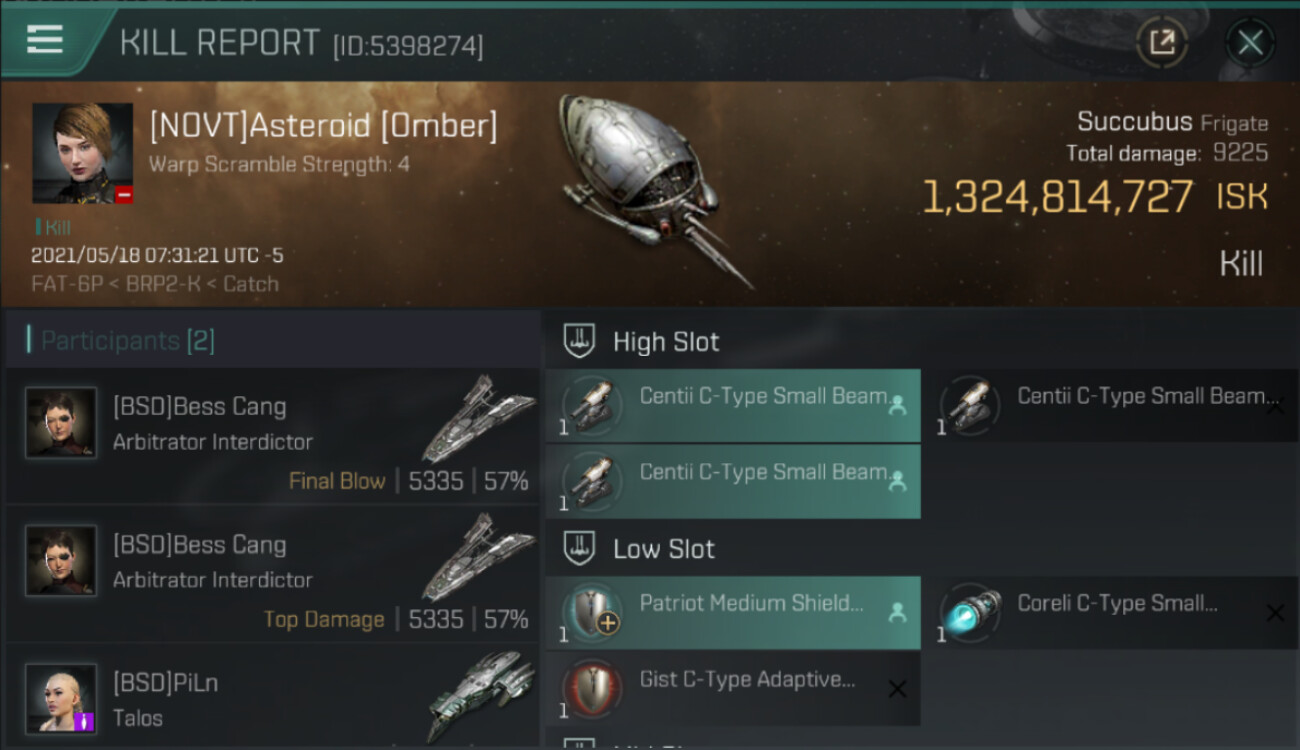Click the share kill report icon
This screenshot has width=1300, height=750.
click(1162, 42)
